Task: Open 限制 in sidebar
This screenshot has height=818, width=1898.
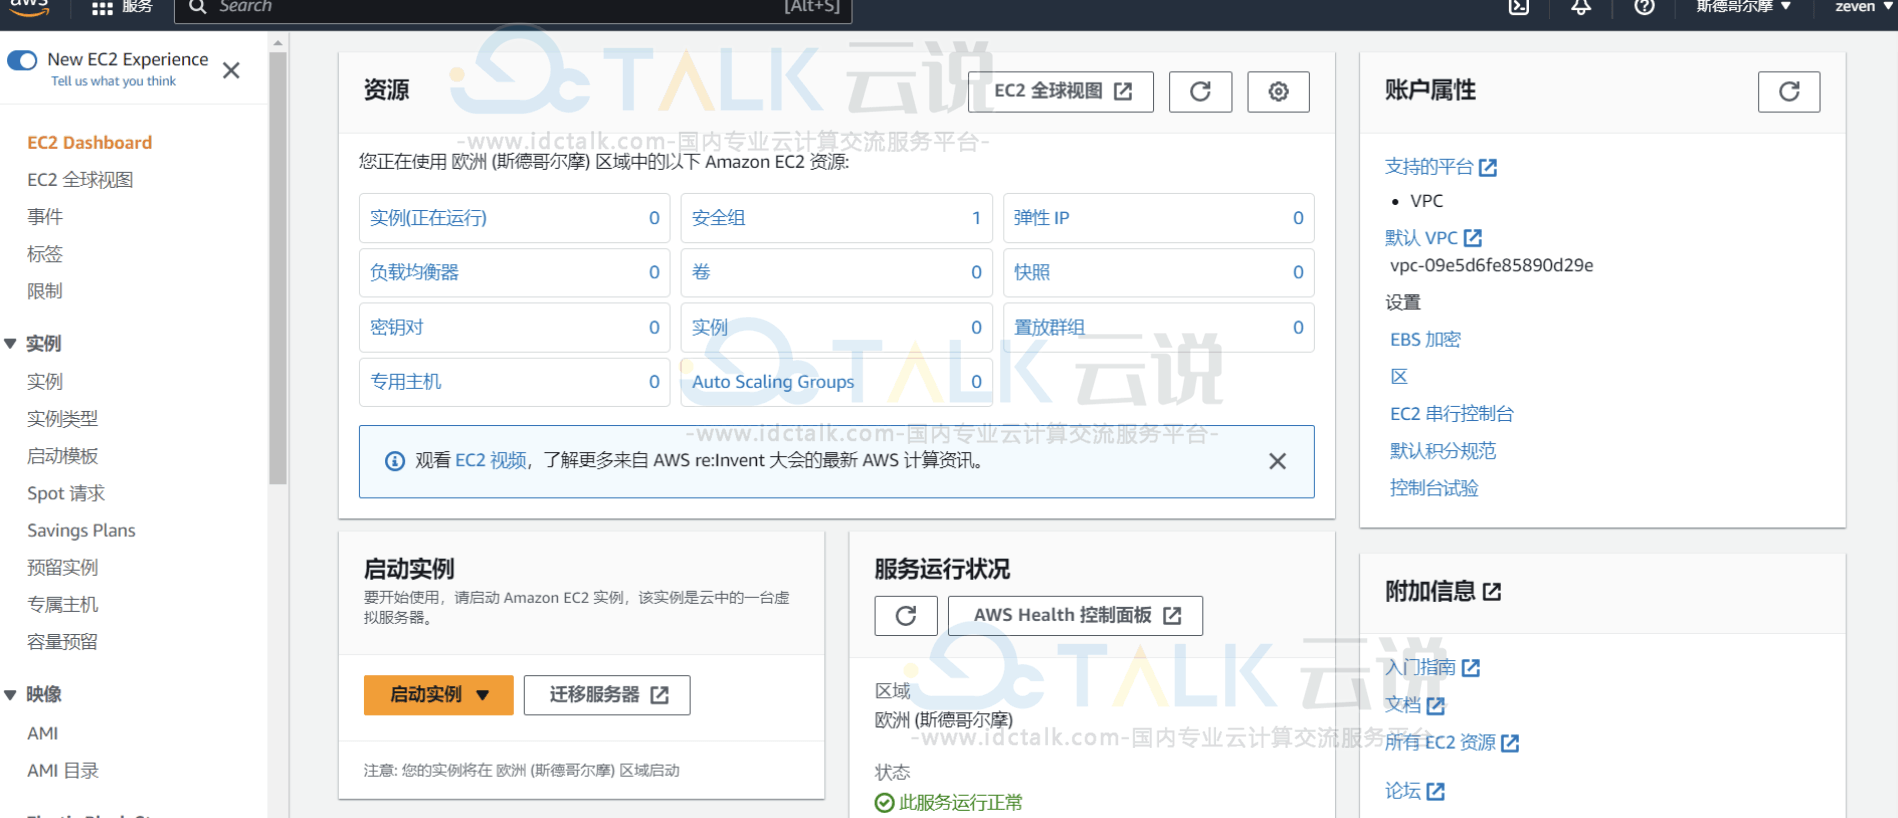Action: (45, 291)
